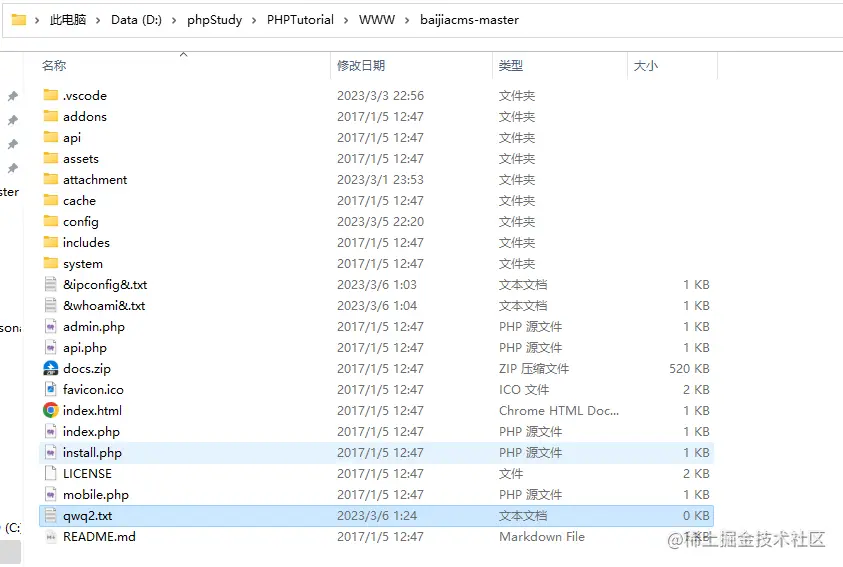The image size is (843, 567).
Task: Click the attachment folder icon
Action: [51, 179]
